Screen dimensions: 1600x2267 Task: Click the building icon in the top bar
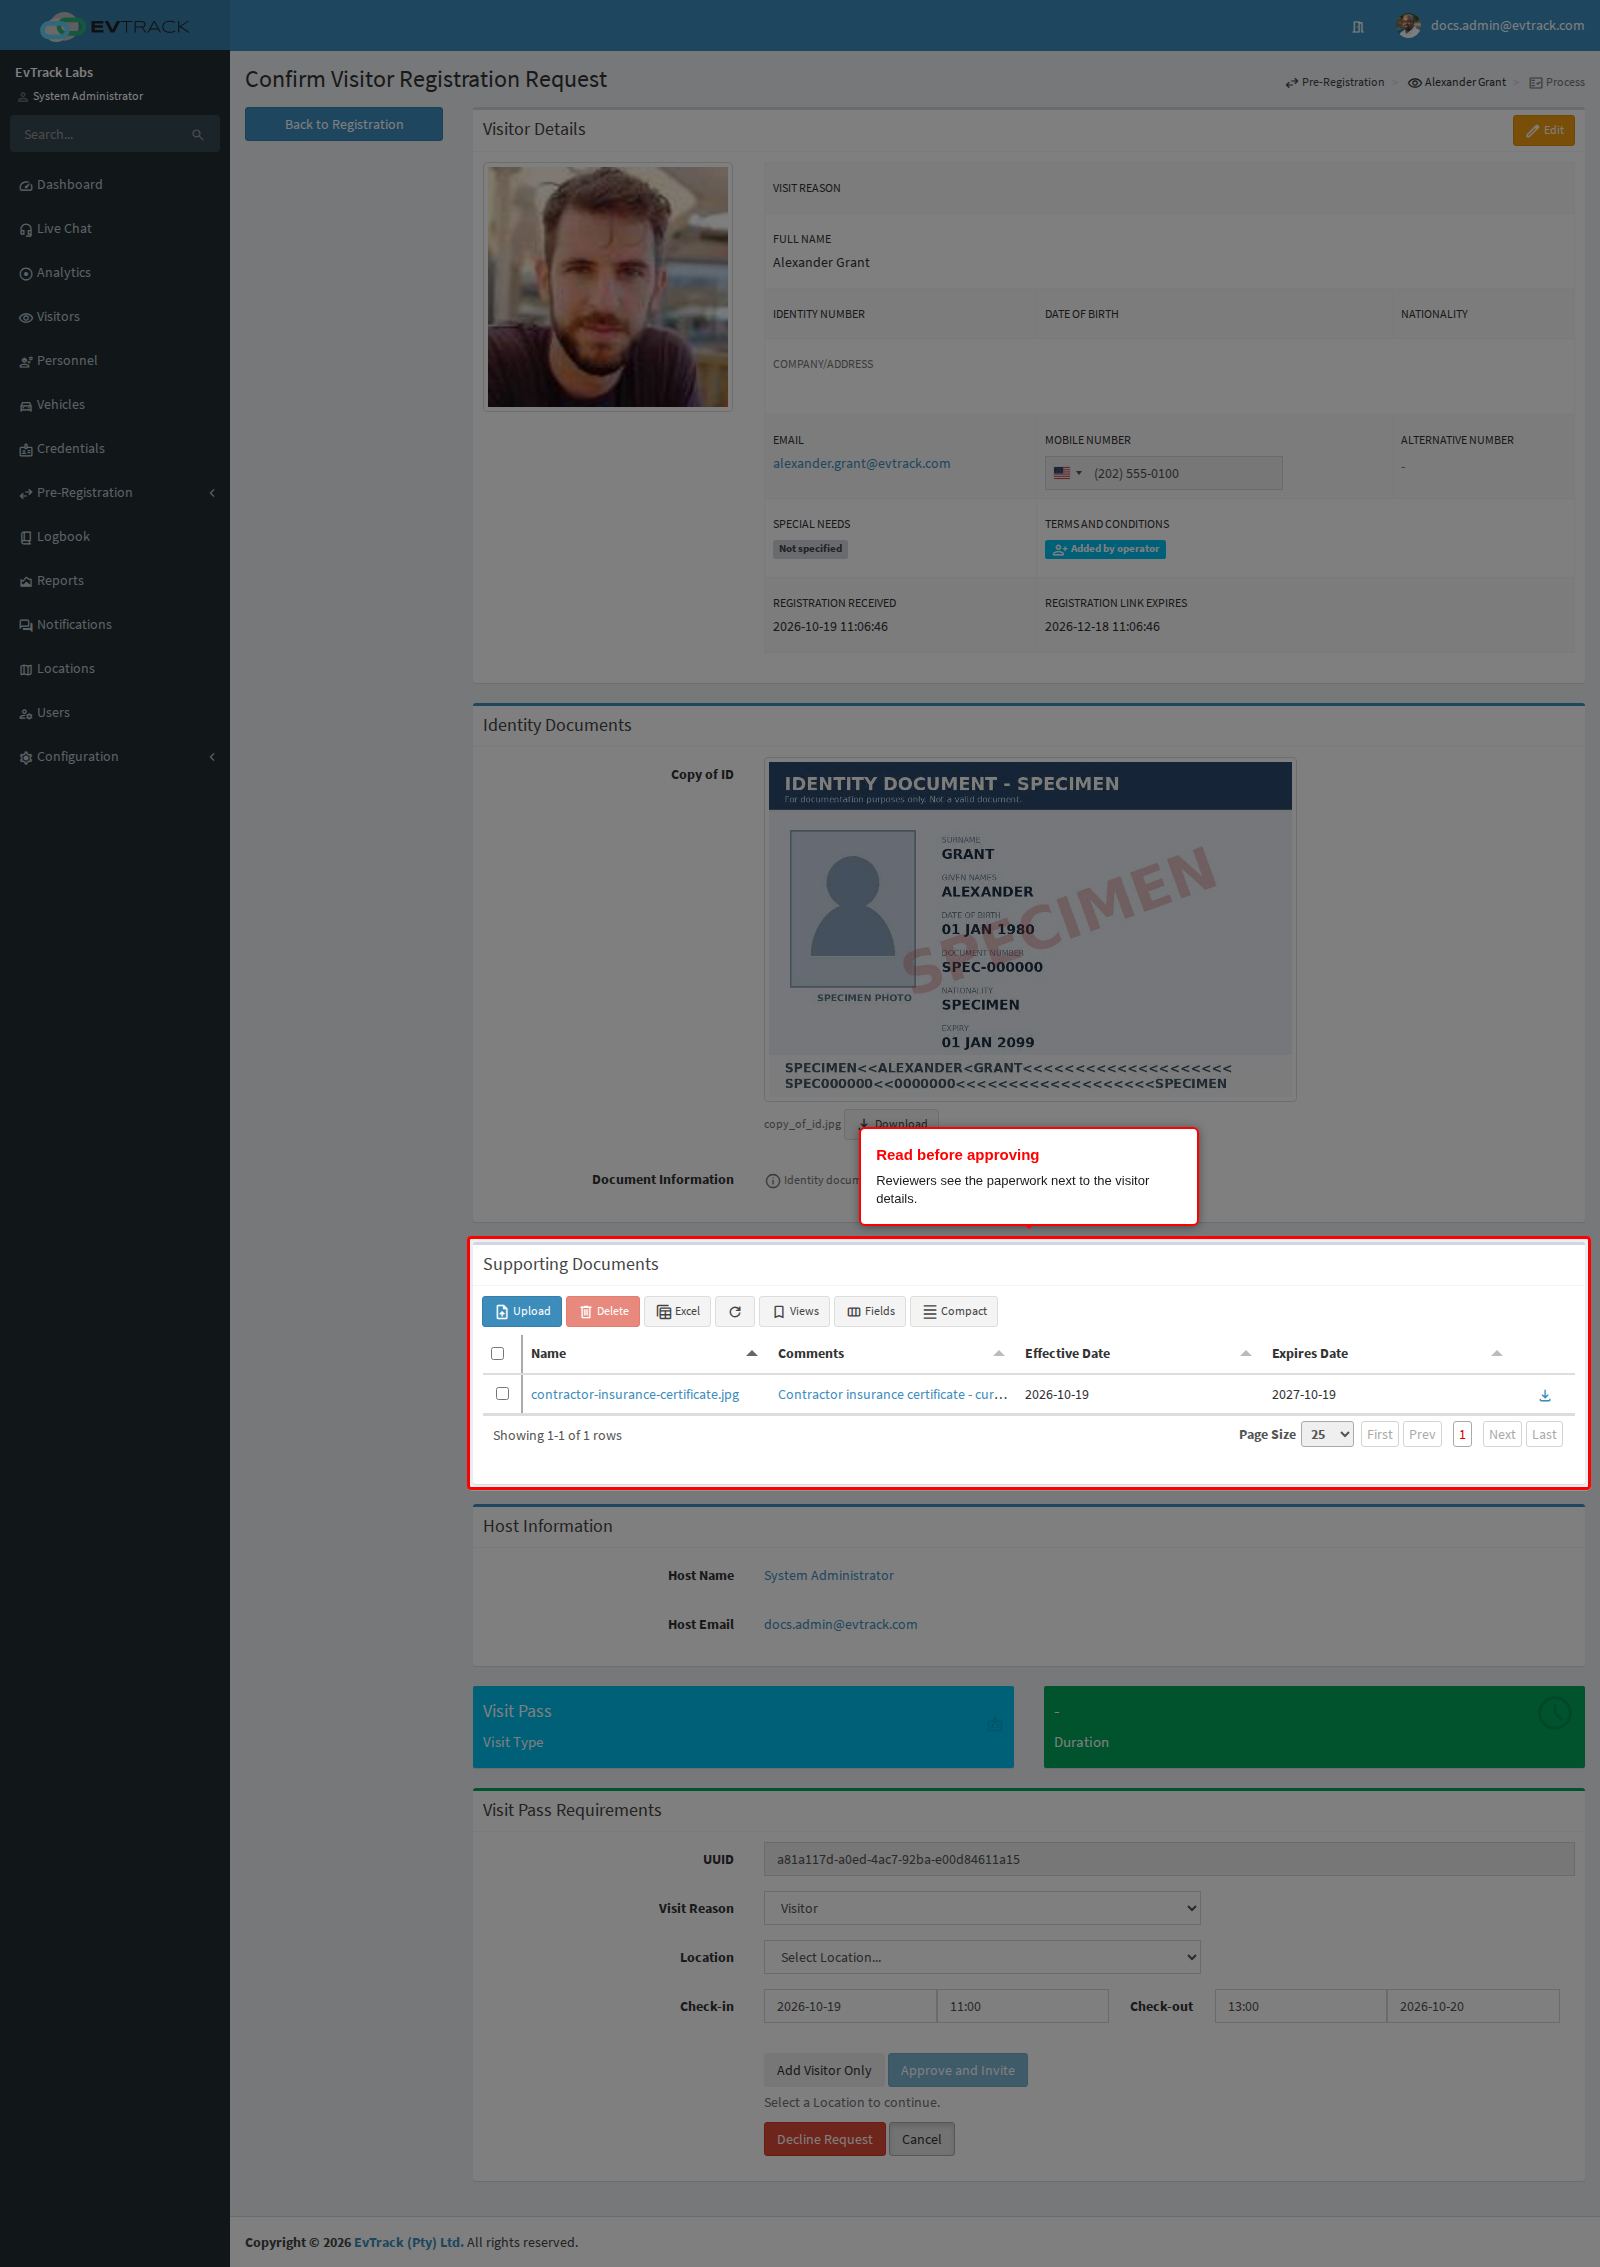1358,27
